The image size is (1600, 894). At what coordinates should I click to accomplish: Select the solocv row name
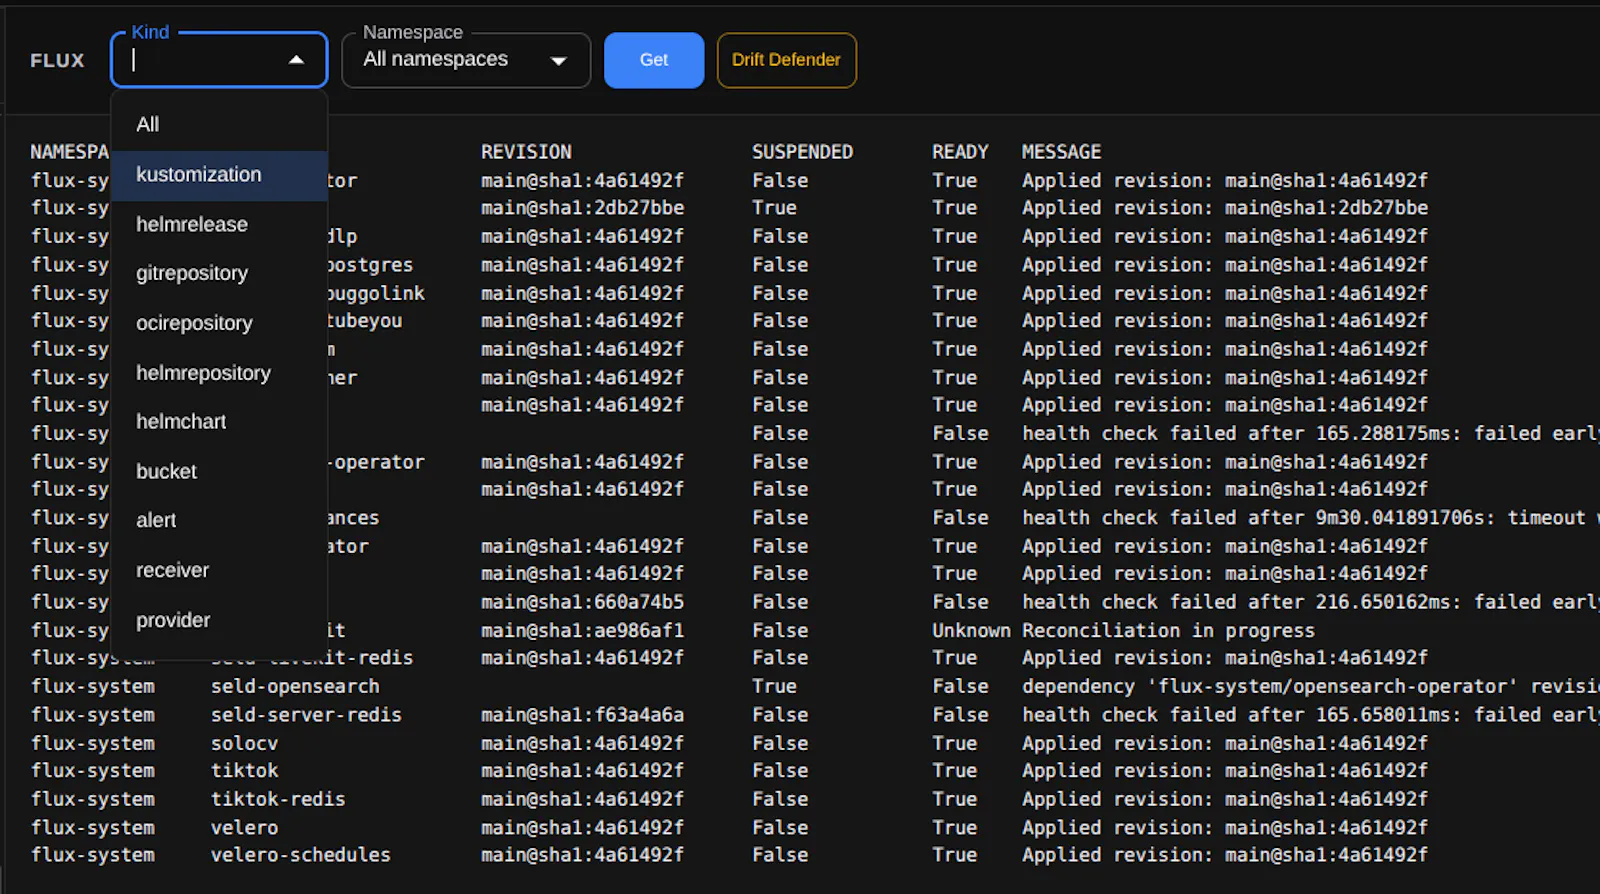click(244, 744)
